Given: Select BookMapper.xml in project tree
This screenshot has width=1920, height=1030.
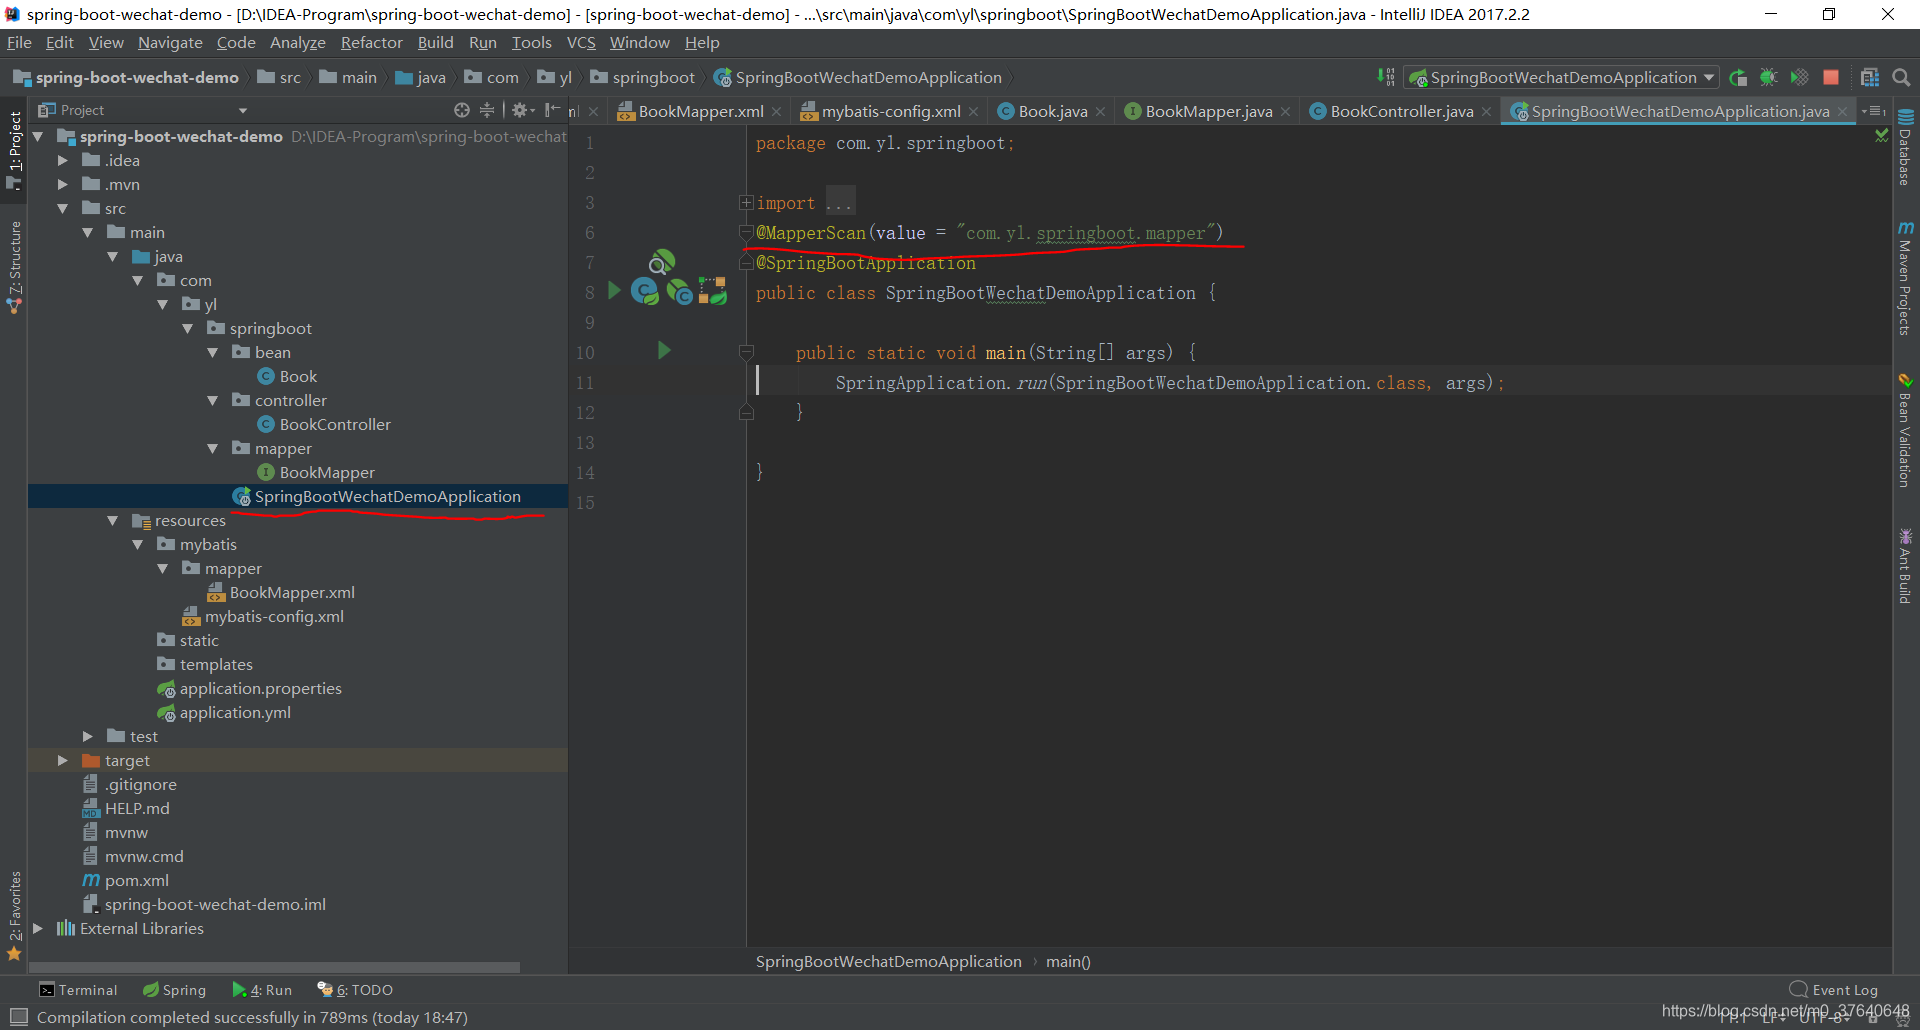Looking at the screenshot, I should coord(292,592).
